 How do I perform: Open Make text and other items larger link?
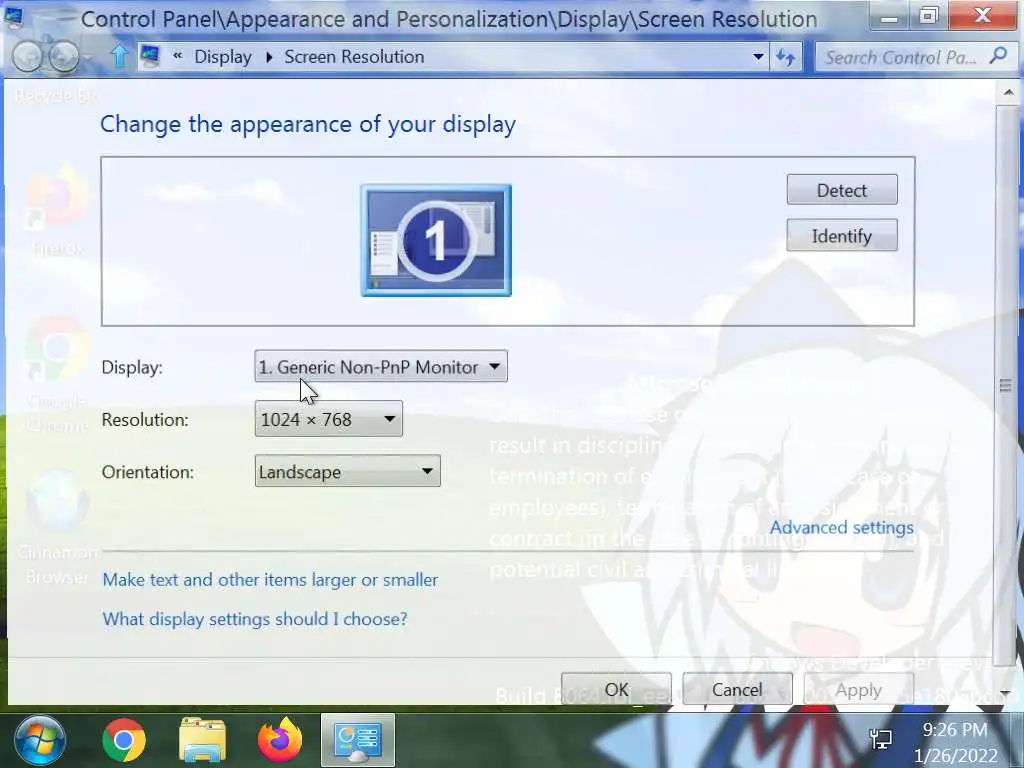(x=270, y=580)
